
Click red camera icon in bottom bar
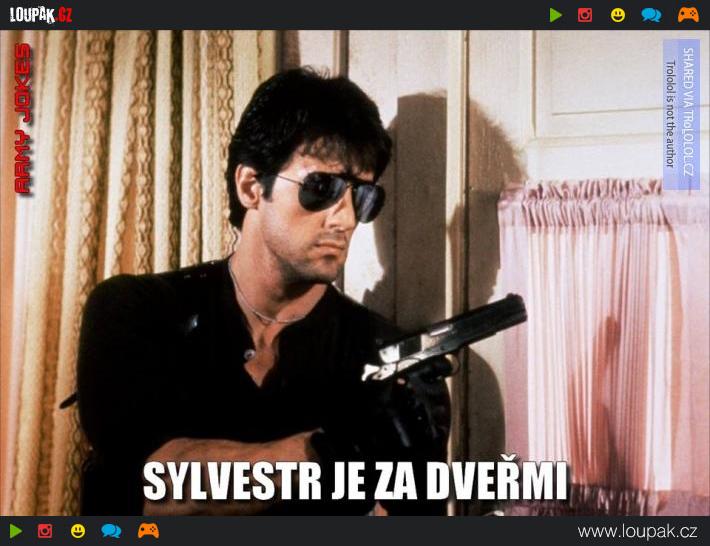click(45, 531)
